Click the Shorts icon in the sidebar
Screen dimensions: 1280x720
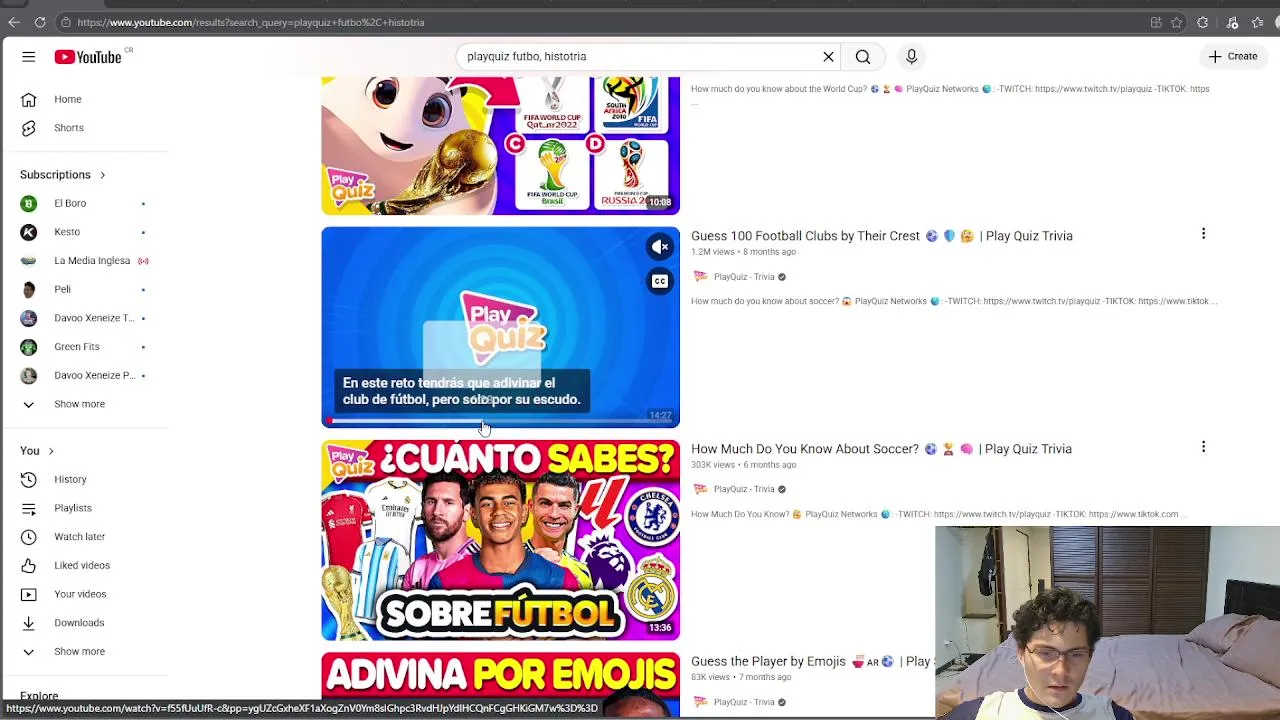tap(29, 128)
